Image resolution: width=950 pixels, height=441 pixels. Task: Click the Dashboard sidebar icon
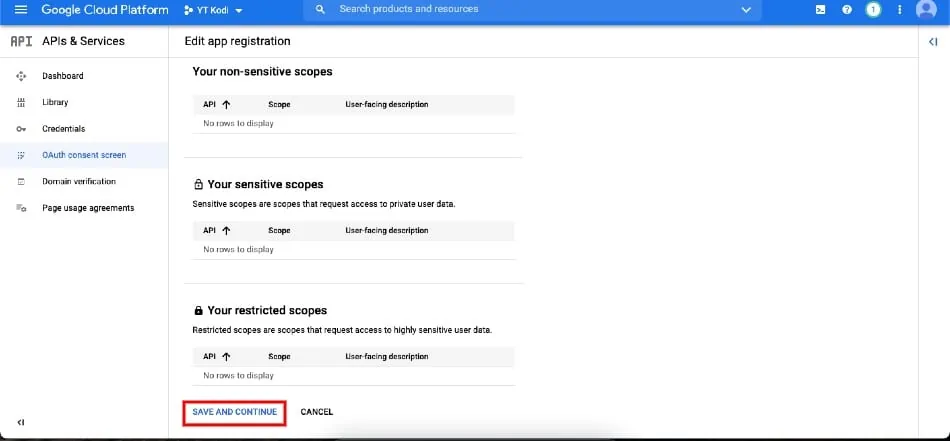pos(21,76)
